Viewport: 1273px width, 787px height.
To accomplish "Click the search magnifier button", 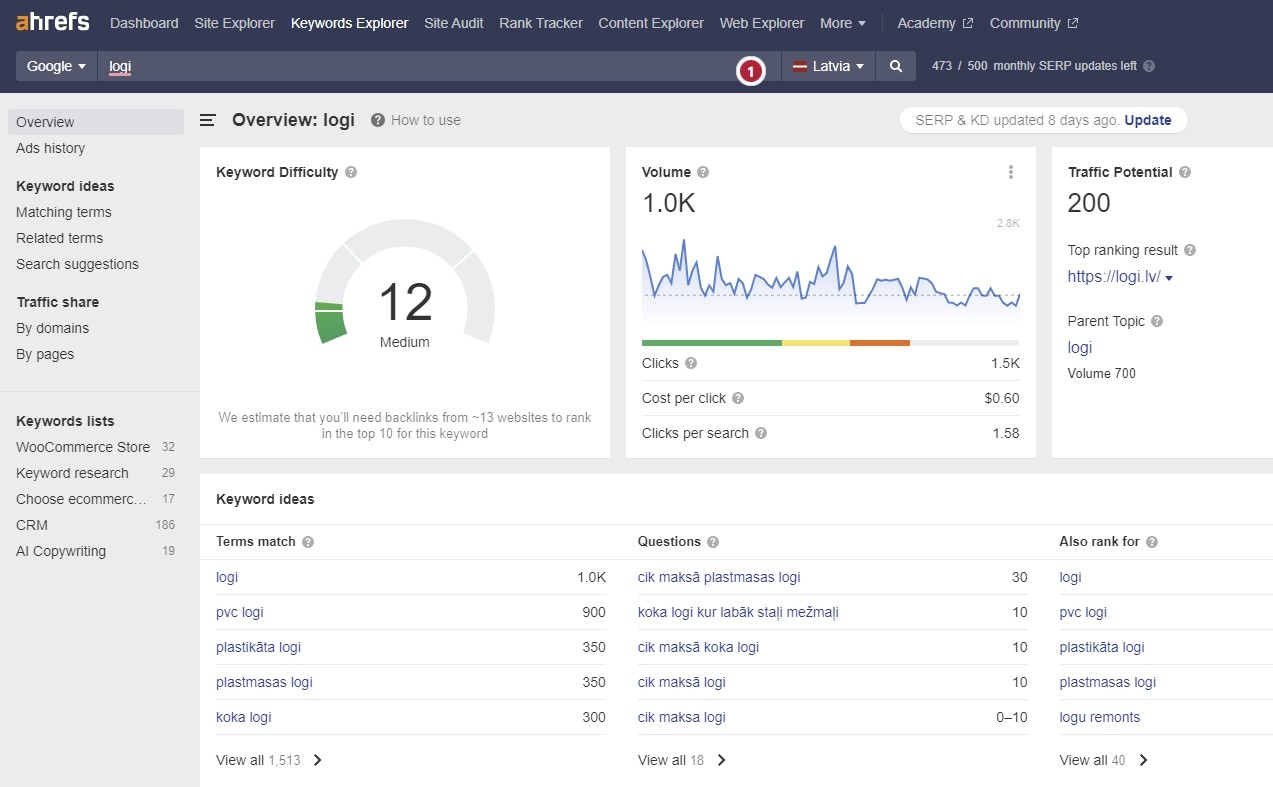I will point(896,66).
